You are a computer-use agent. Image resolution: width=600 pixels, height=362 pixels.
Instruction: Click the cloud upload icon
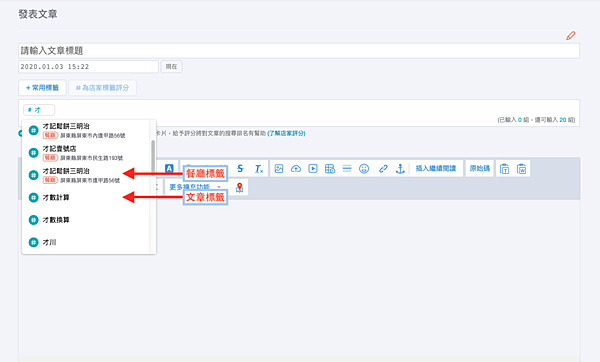pos(296,168)
